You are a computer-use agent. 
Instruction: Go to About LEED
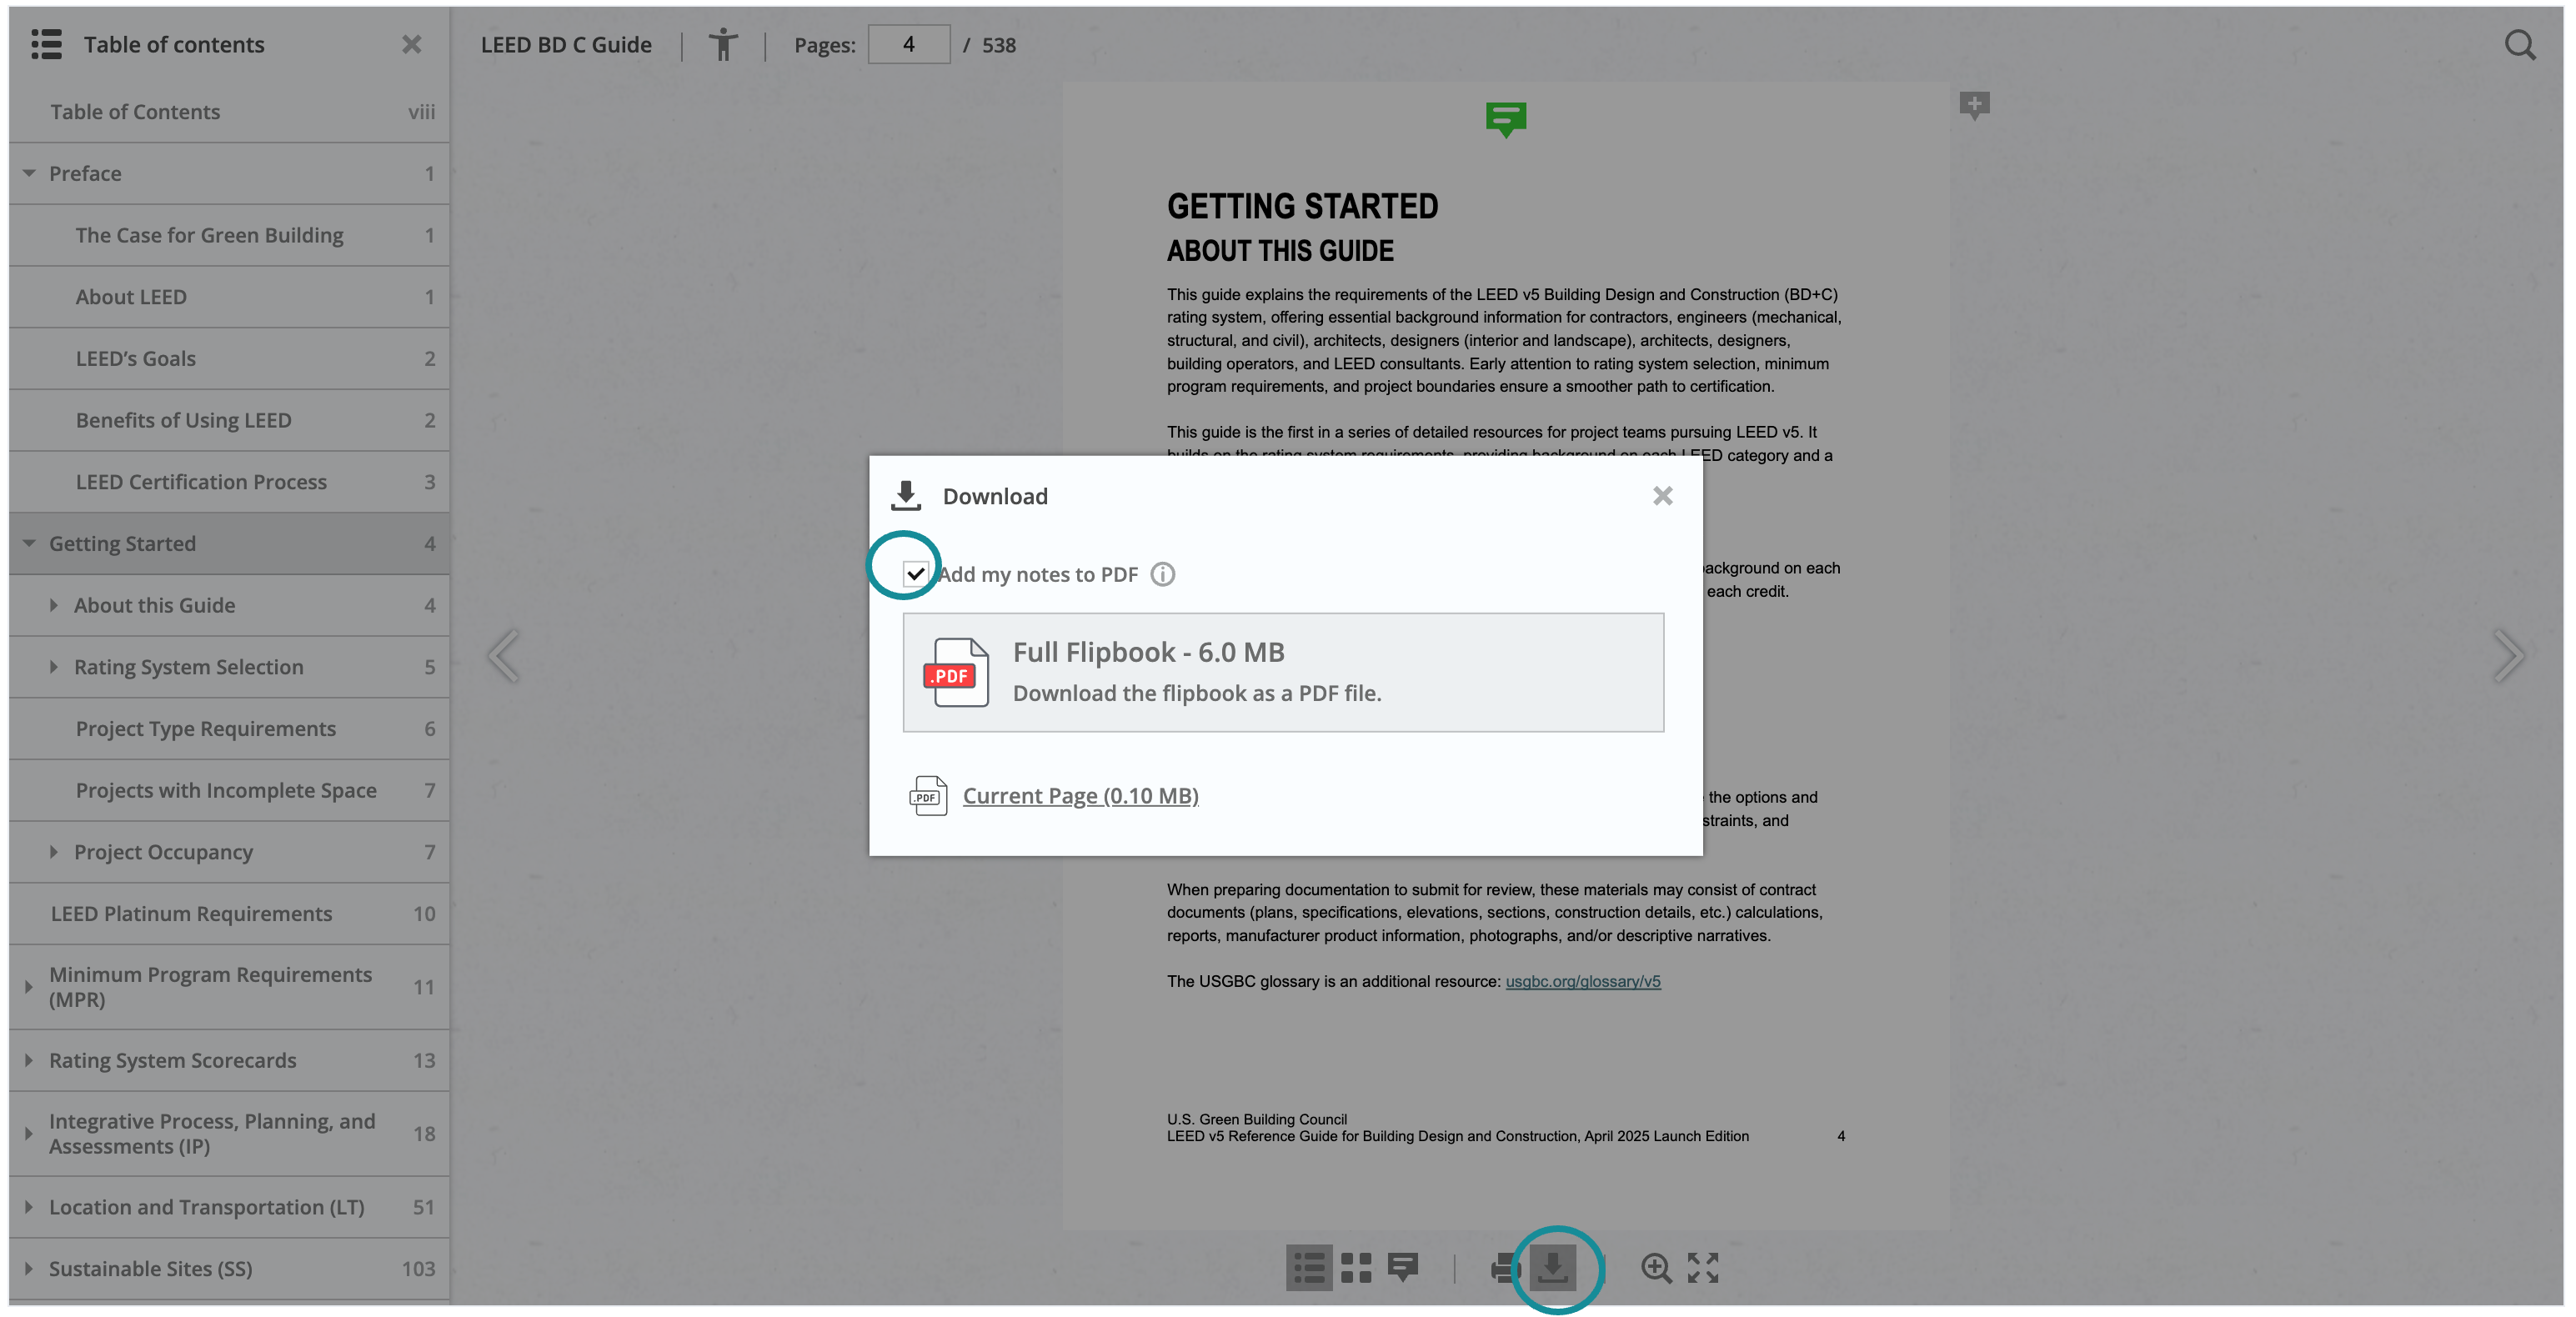point(229,297)
